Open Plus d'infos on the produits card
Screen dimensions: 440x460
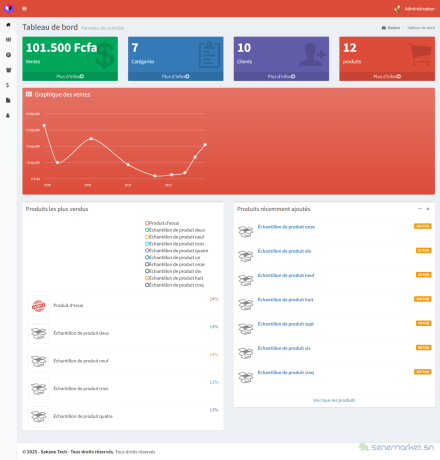(387, 76)
